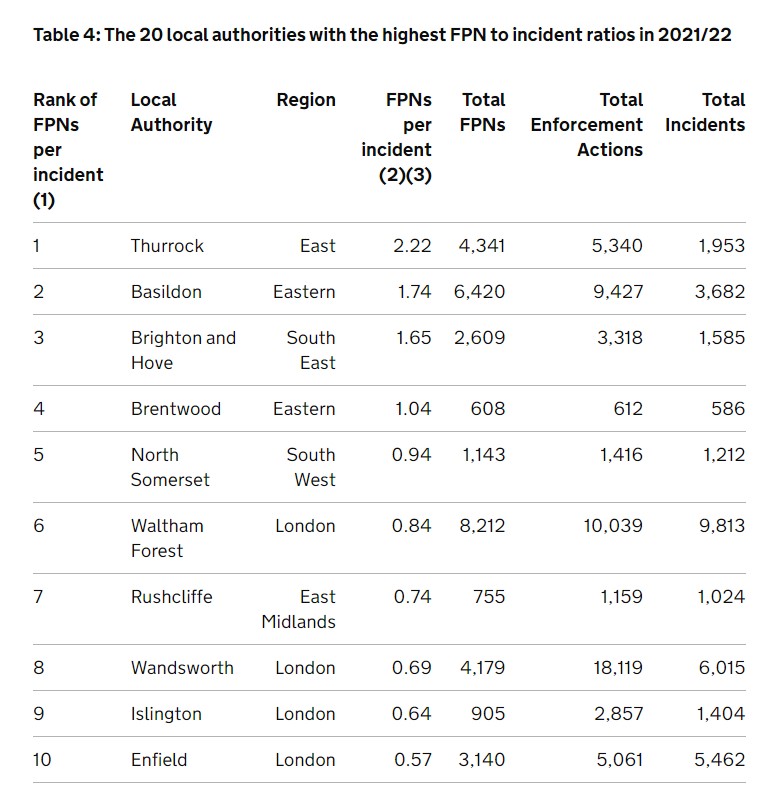Select the Local Authority column header

pyautogui.click(x=171, y=112)
